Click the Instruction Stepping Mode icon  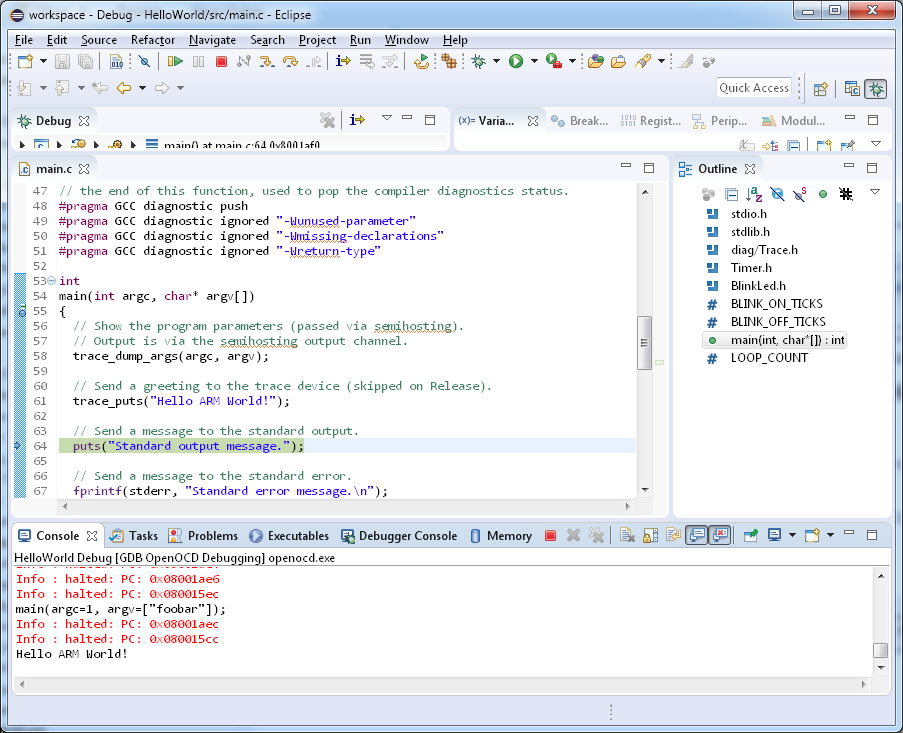343,62
